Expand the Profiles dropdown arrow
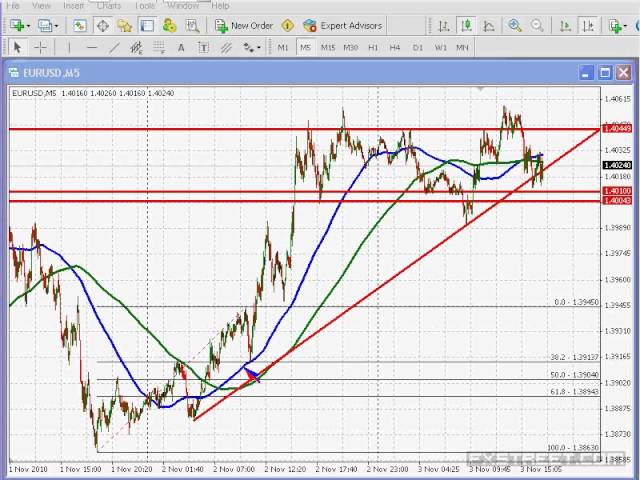 click(56, 26)
